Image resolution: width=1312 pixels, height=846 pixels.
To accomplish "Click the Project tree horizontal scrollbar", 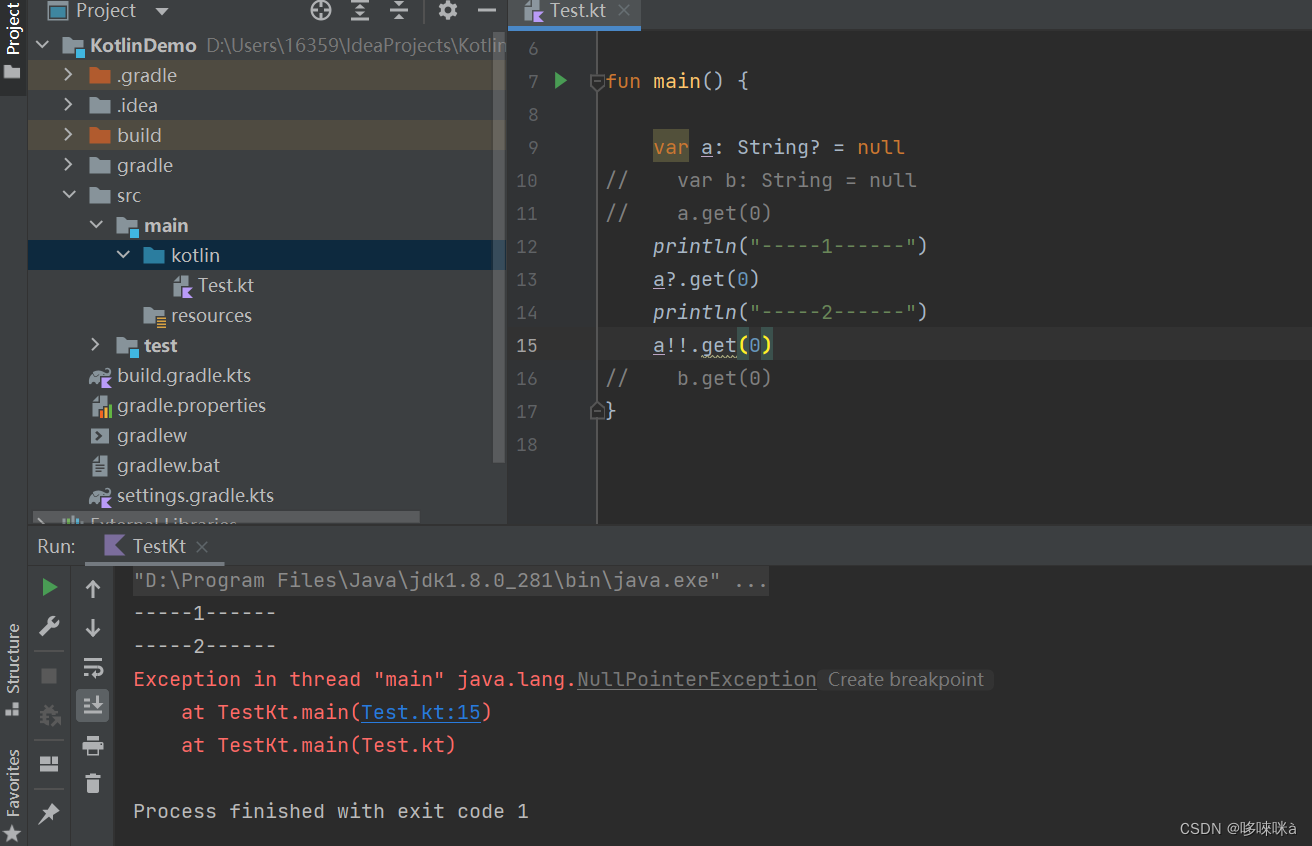I will [x=226, y=518].
